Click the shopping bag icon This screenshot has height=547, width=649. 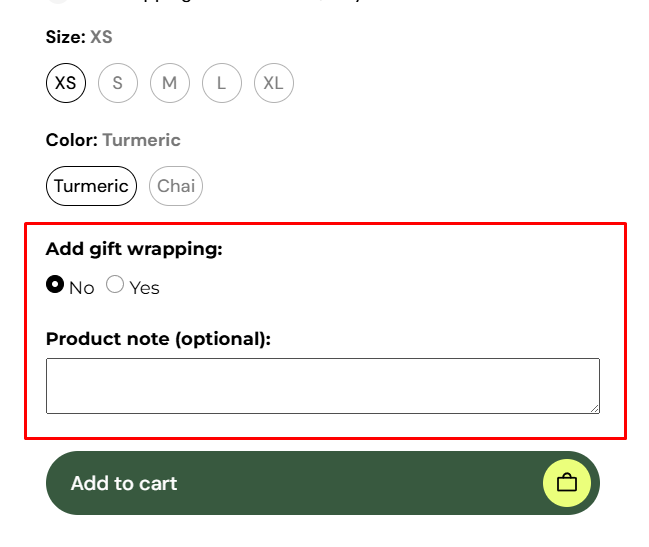point(567,483)
